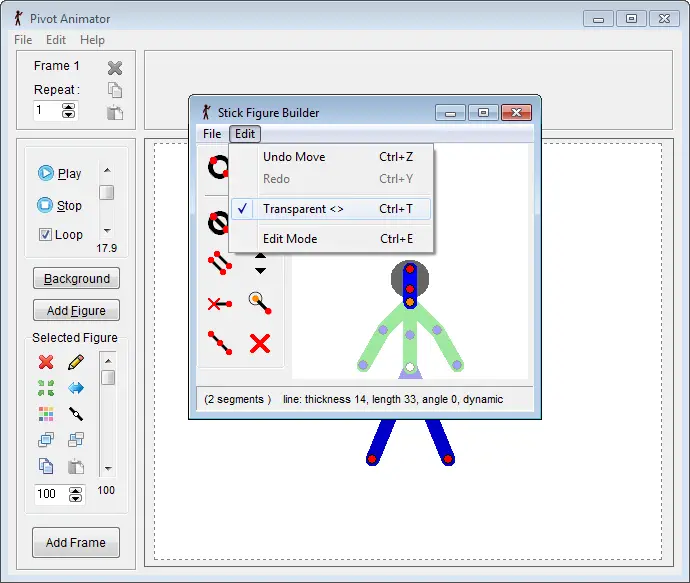The height and width of the screenshot is (583, 690).
Task: Click red handle at right foot
Action: [448, 459]
